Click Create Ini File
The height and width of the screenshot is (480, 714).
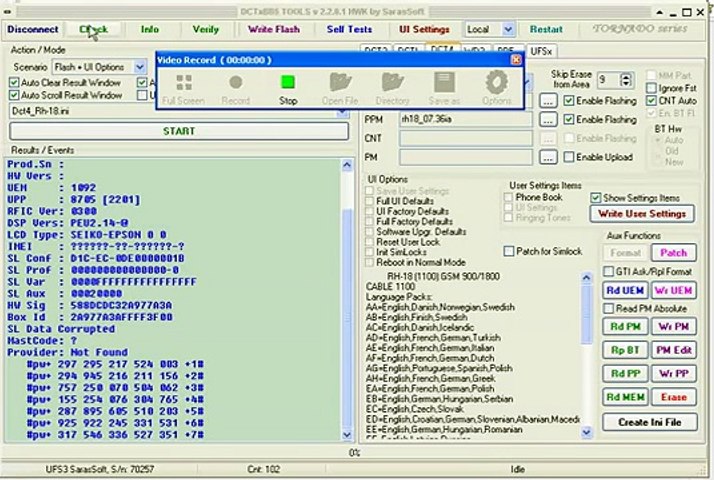pos(650,422)
